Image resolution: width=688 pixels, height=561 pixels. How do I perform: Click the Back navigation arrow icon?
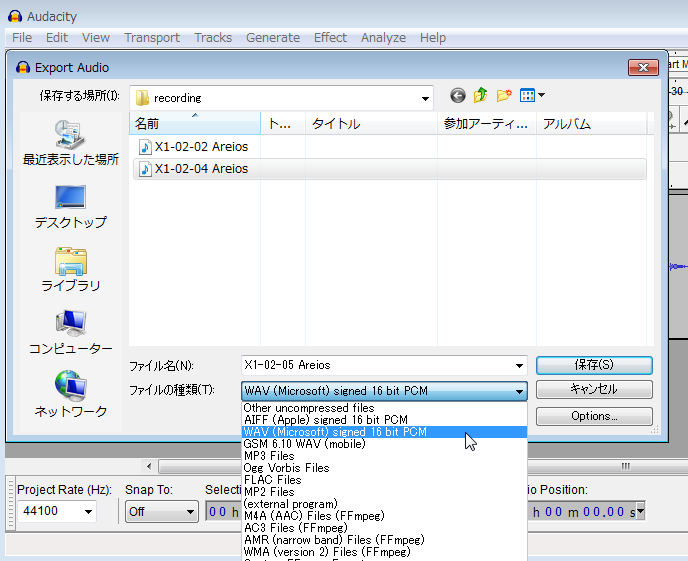pyautogui.click(x=458, y=95)
